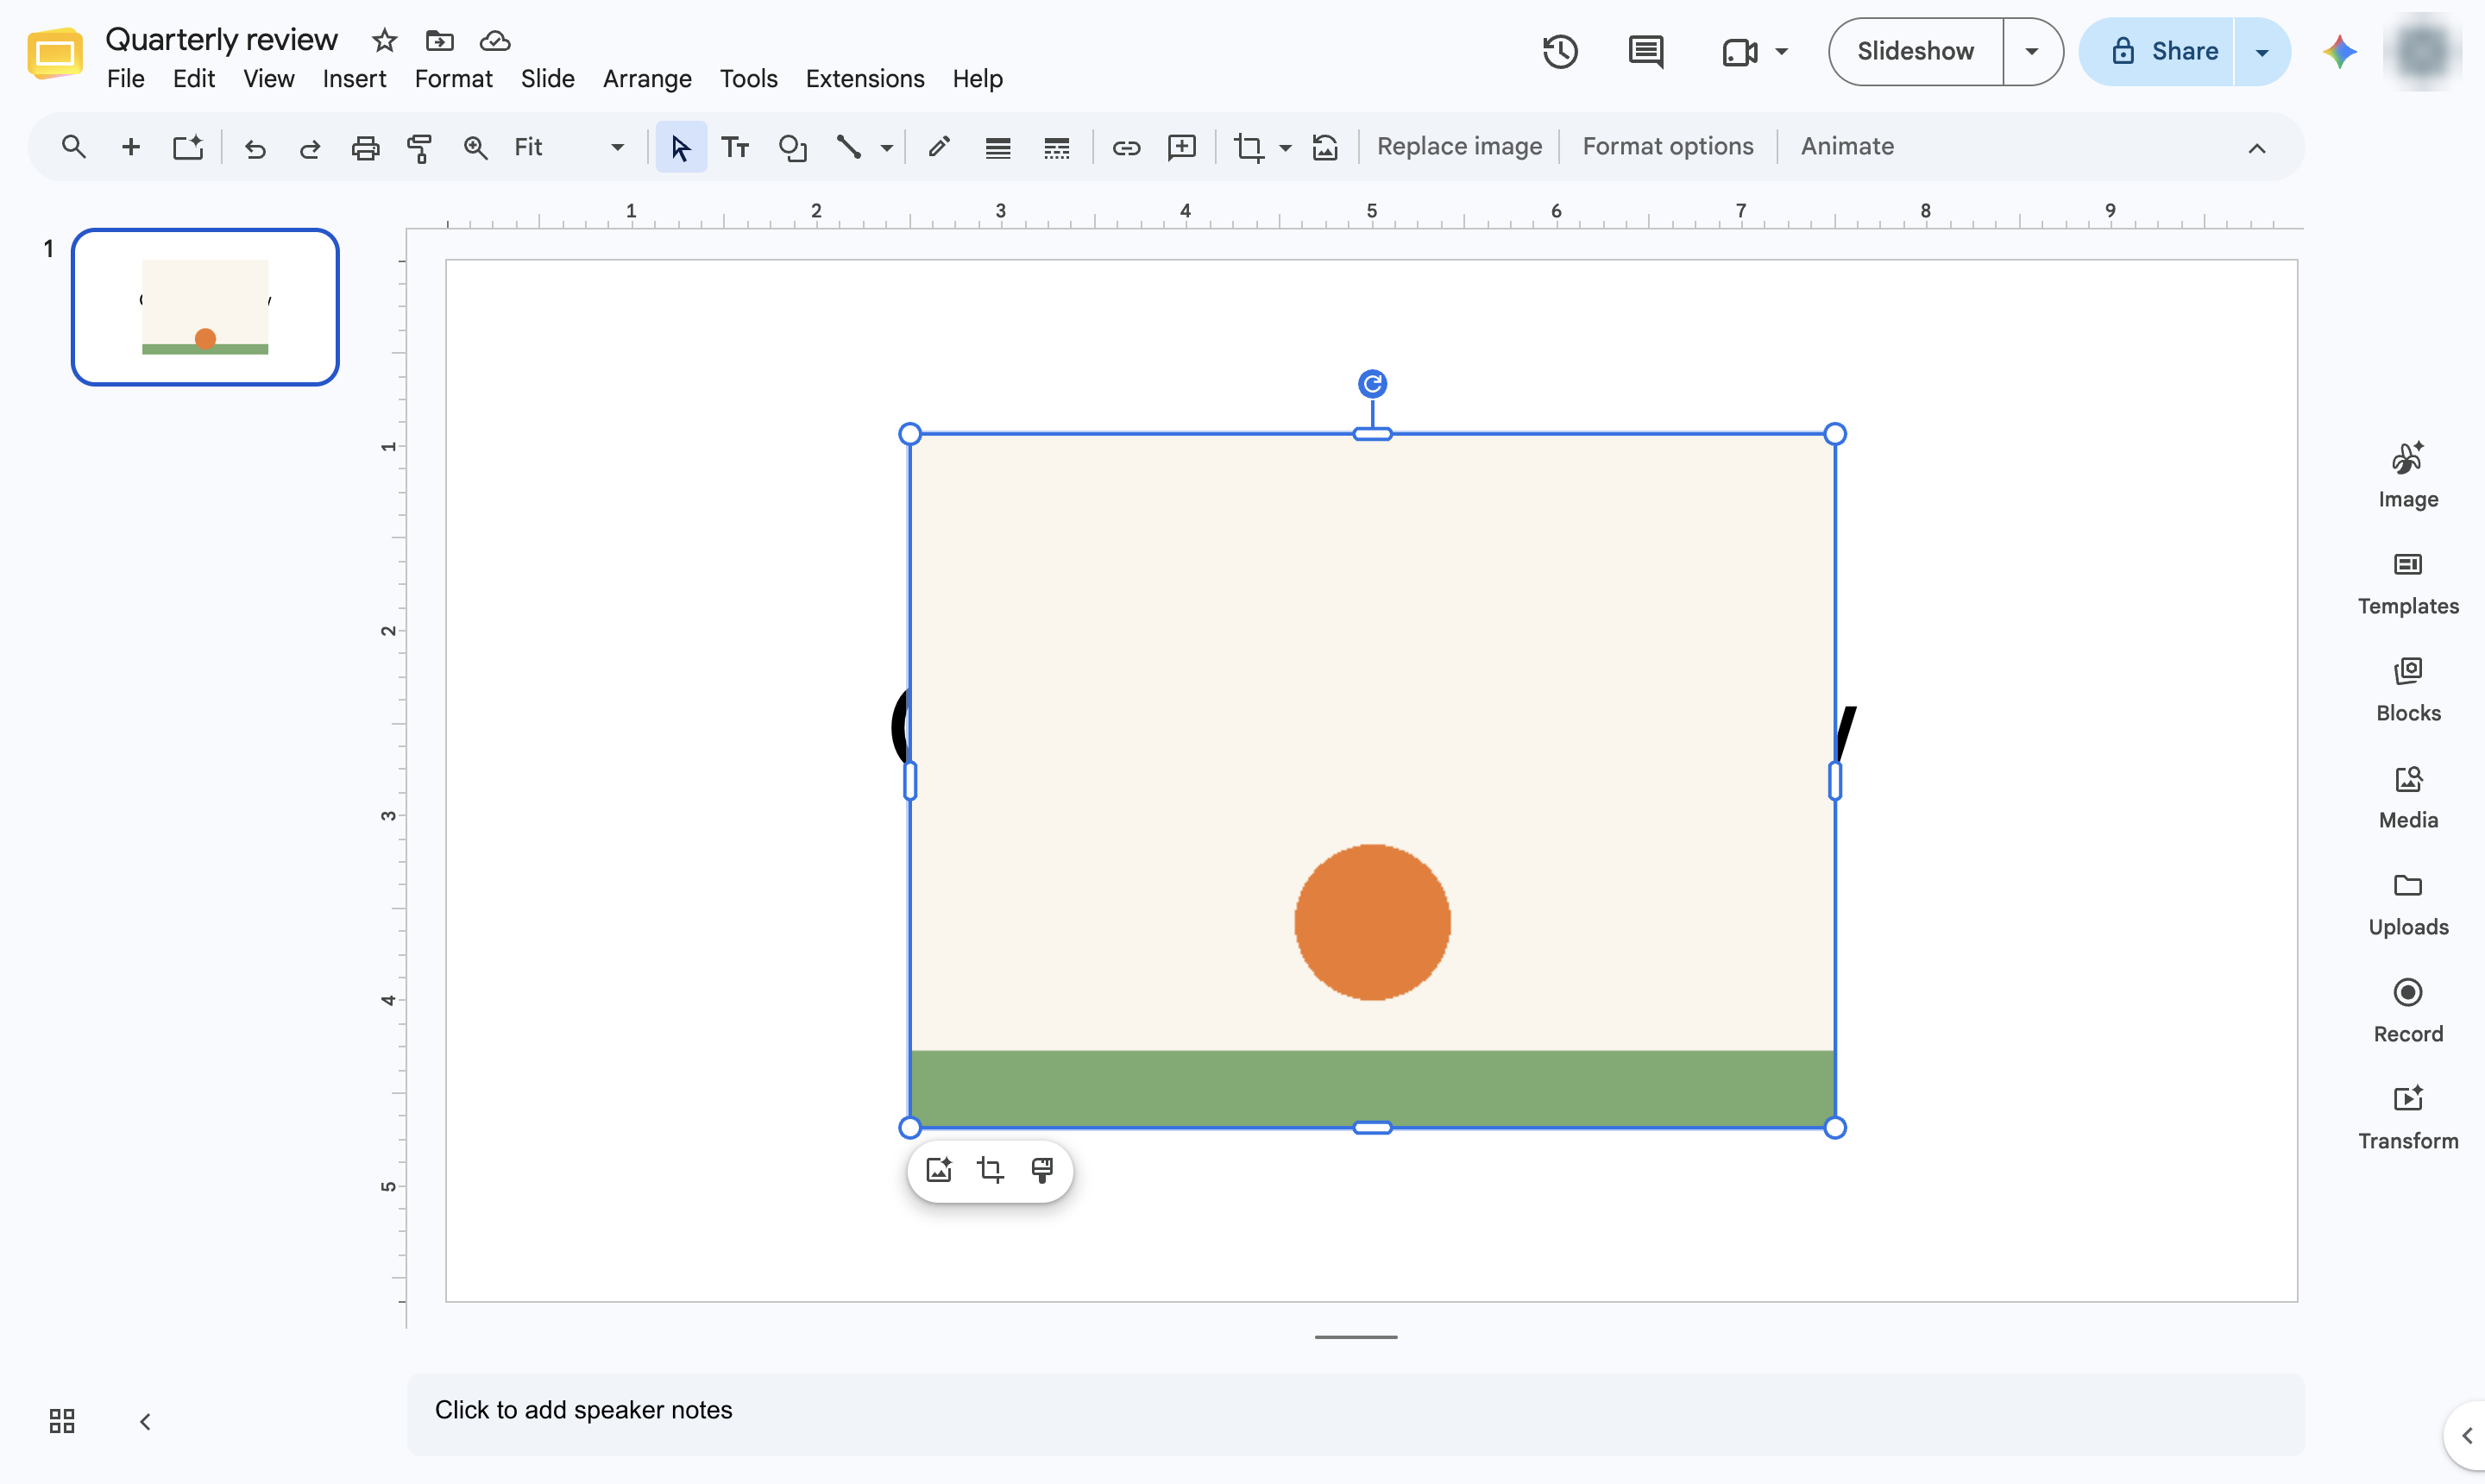Image resolution: width=2485 pixels, height=1484 pixels.
Task: Click the Paint format icon
Action: pyautogui.click(x=420, y=147)
